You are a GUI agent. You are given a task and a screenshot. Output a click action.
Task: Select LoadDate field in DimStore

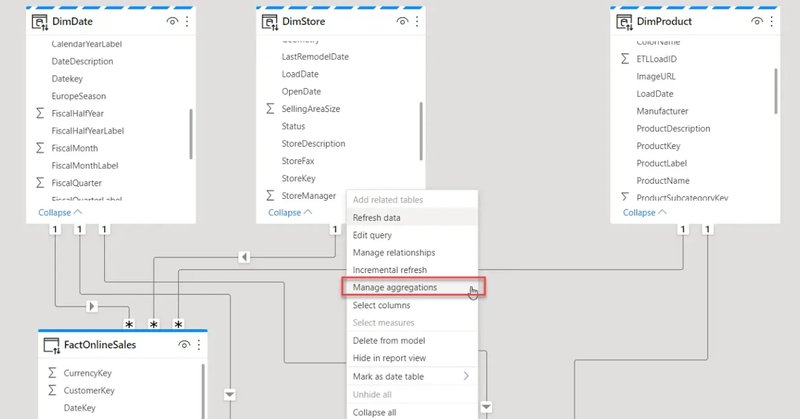tap(300, 74)
